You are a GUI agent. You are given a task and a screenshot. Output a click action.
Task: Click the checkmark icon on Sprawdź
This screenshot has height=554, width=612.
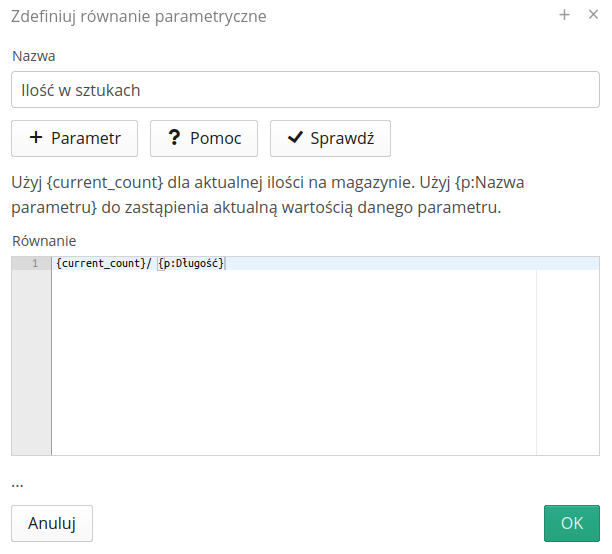[295, 138]
